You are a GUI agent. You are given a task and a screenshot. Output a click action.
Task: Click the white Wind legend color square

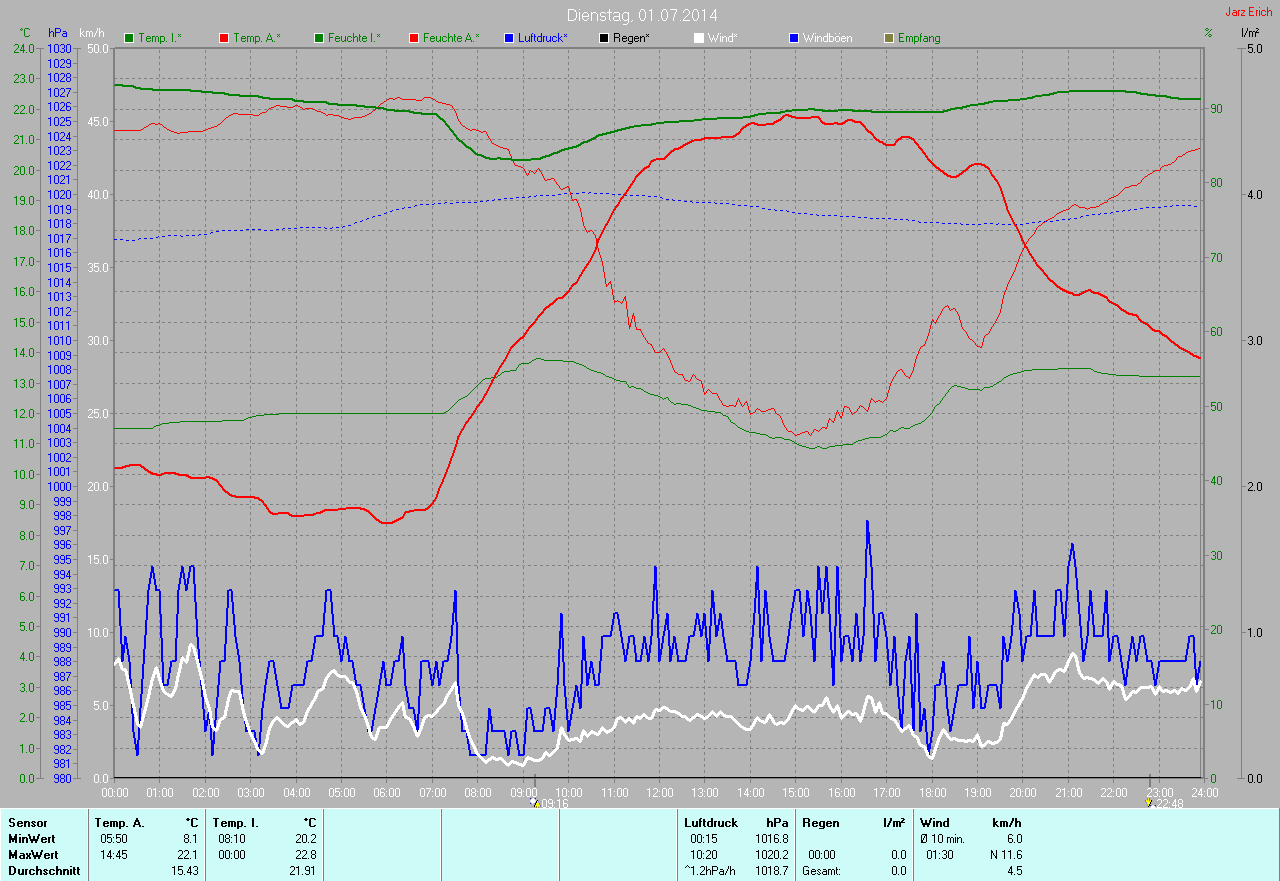(699, 38)
